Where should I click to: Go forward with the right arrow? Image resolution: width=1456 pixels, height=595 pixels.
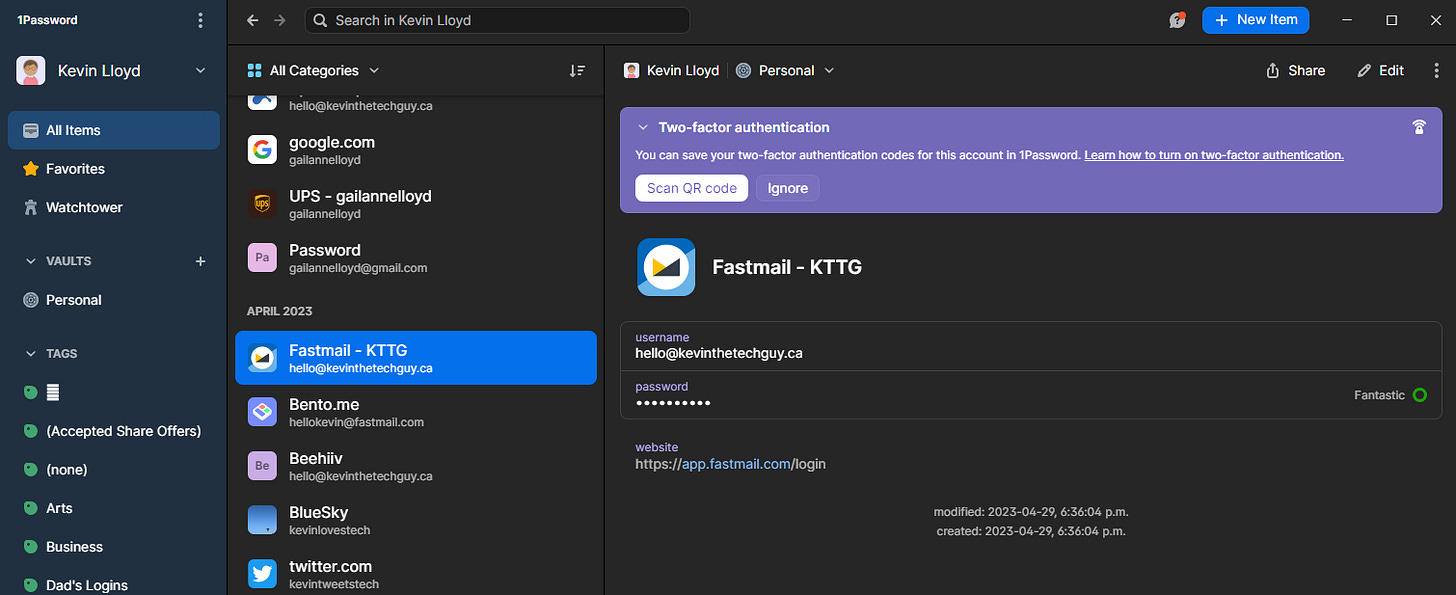[280, 20]
